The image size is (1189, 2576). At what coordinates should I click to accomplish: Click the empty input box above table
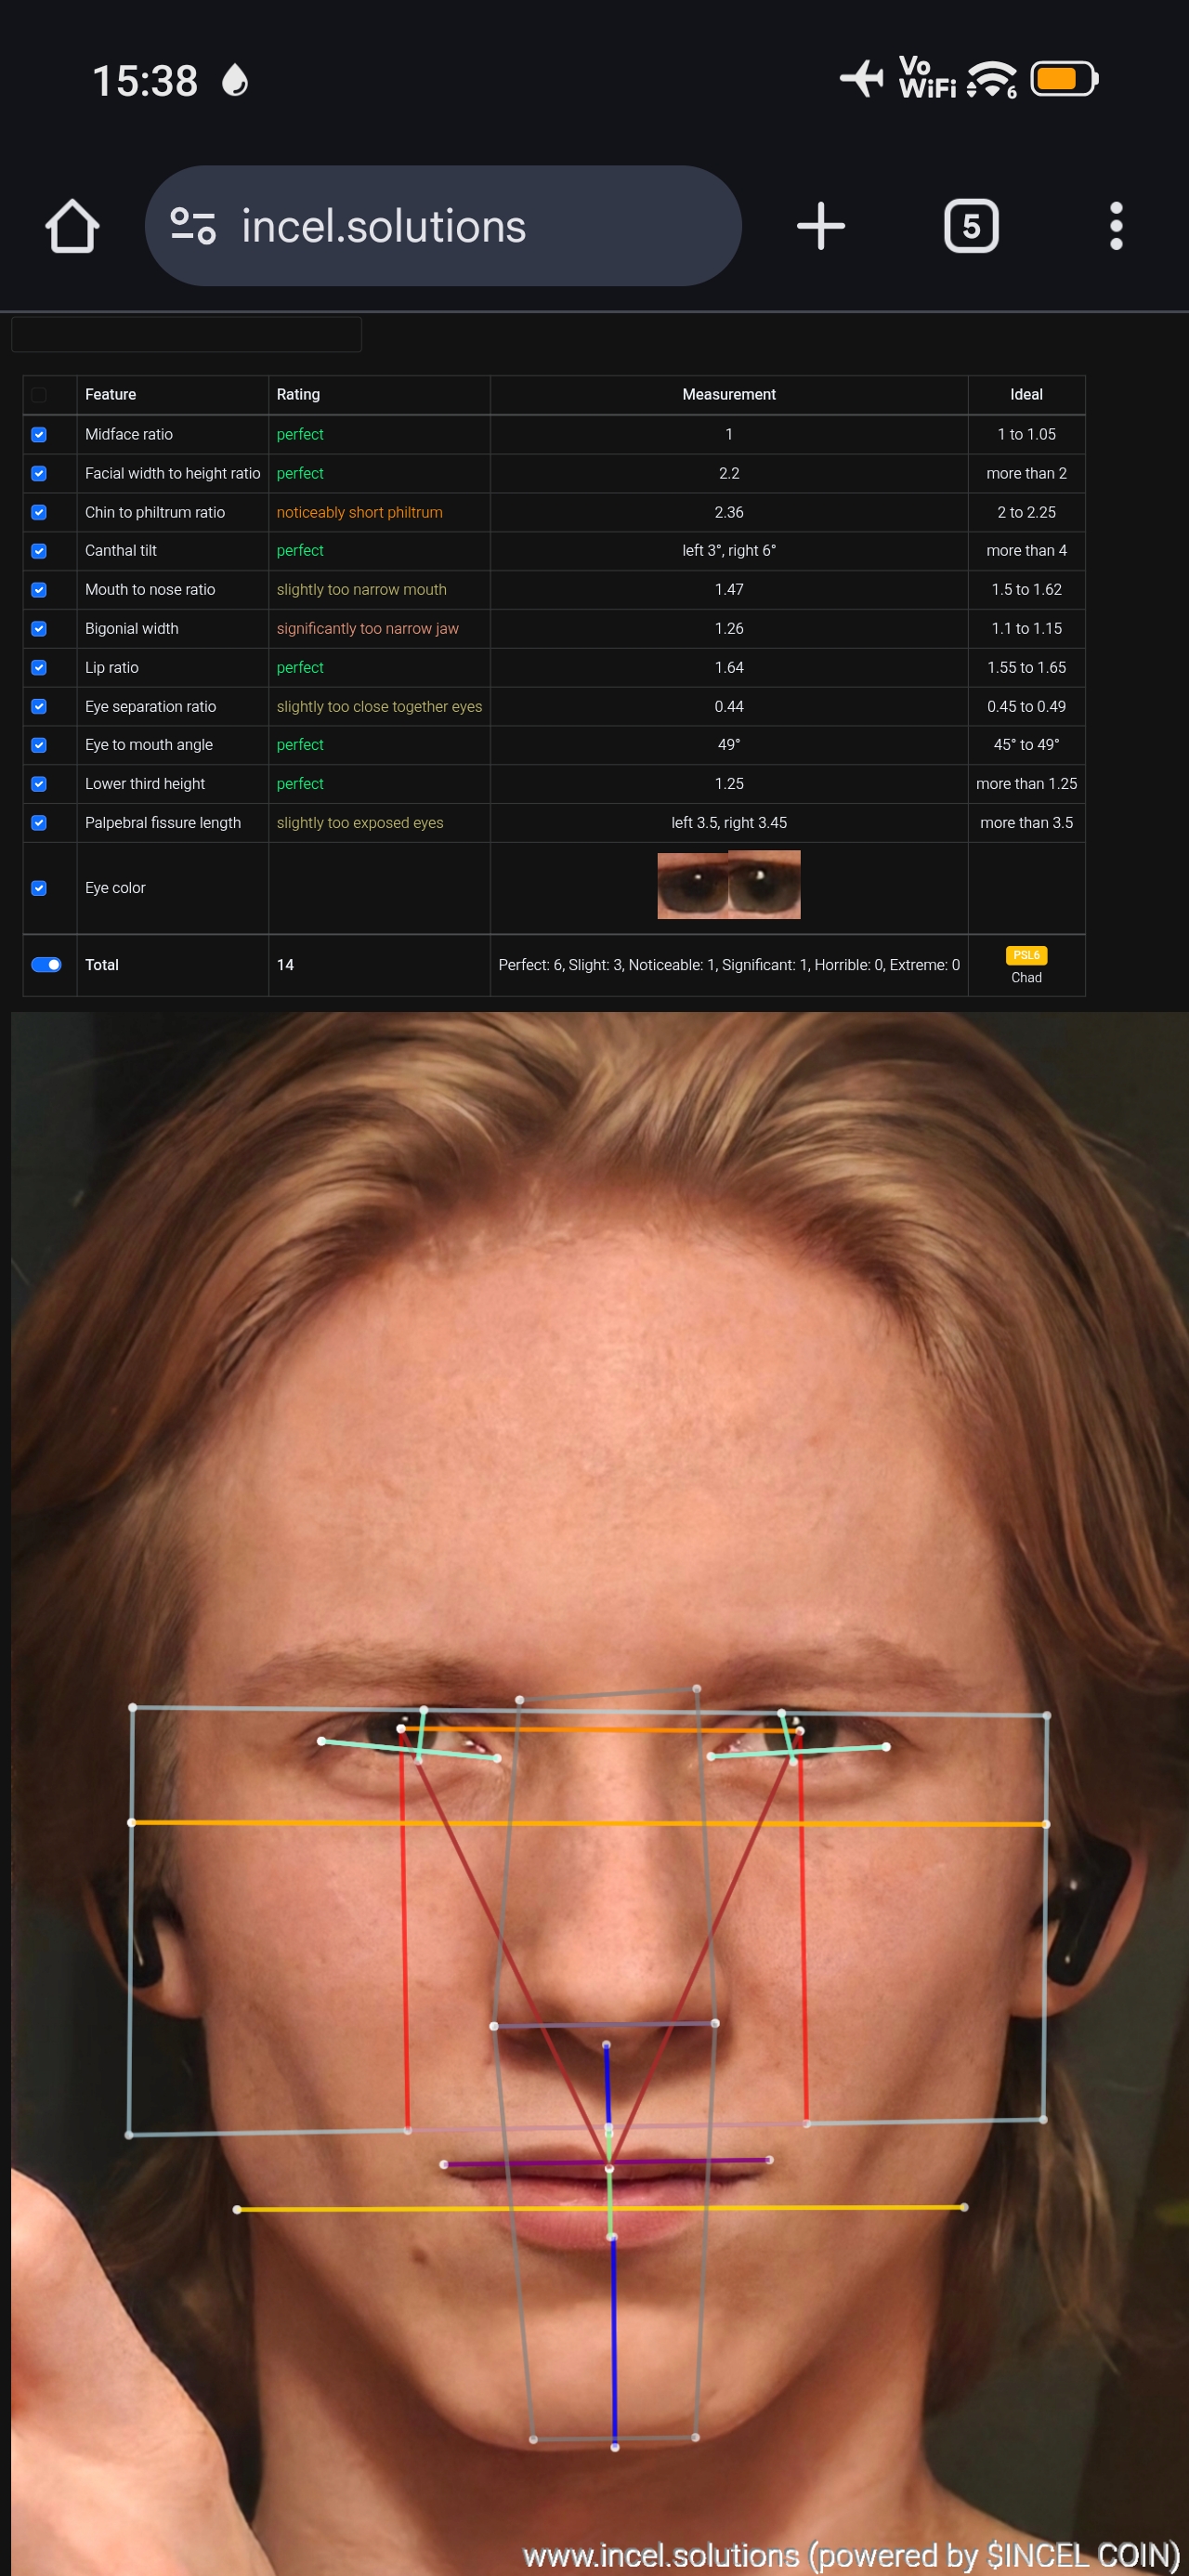[x=186, y=334]
